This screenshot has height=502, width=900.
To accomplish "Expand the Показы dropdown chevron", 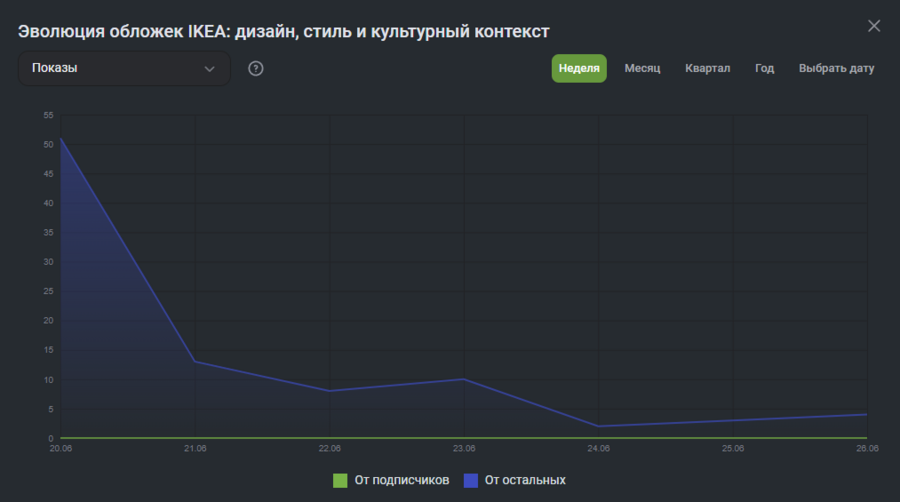I will (210, 69).
